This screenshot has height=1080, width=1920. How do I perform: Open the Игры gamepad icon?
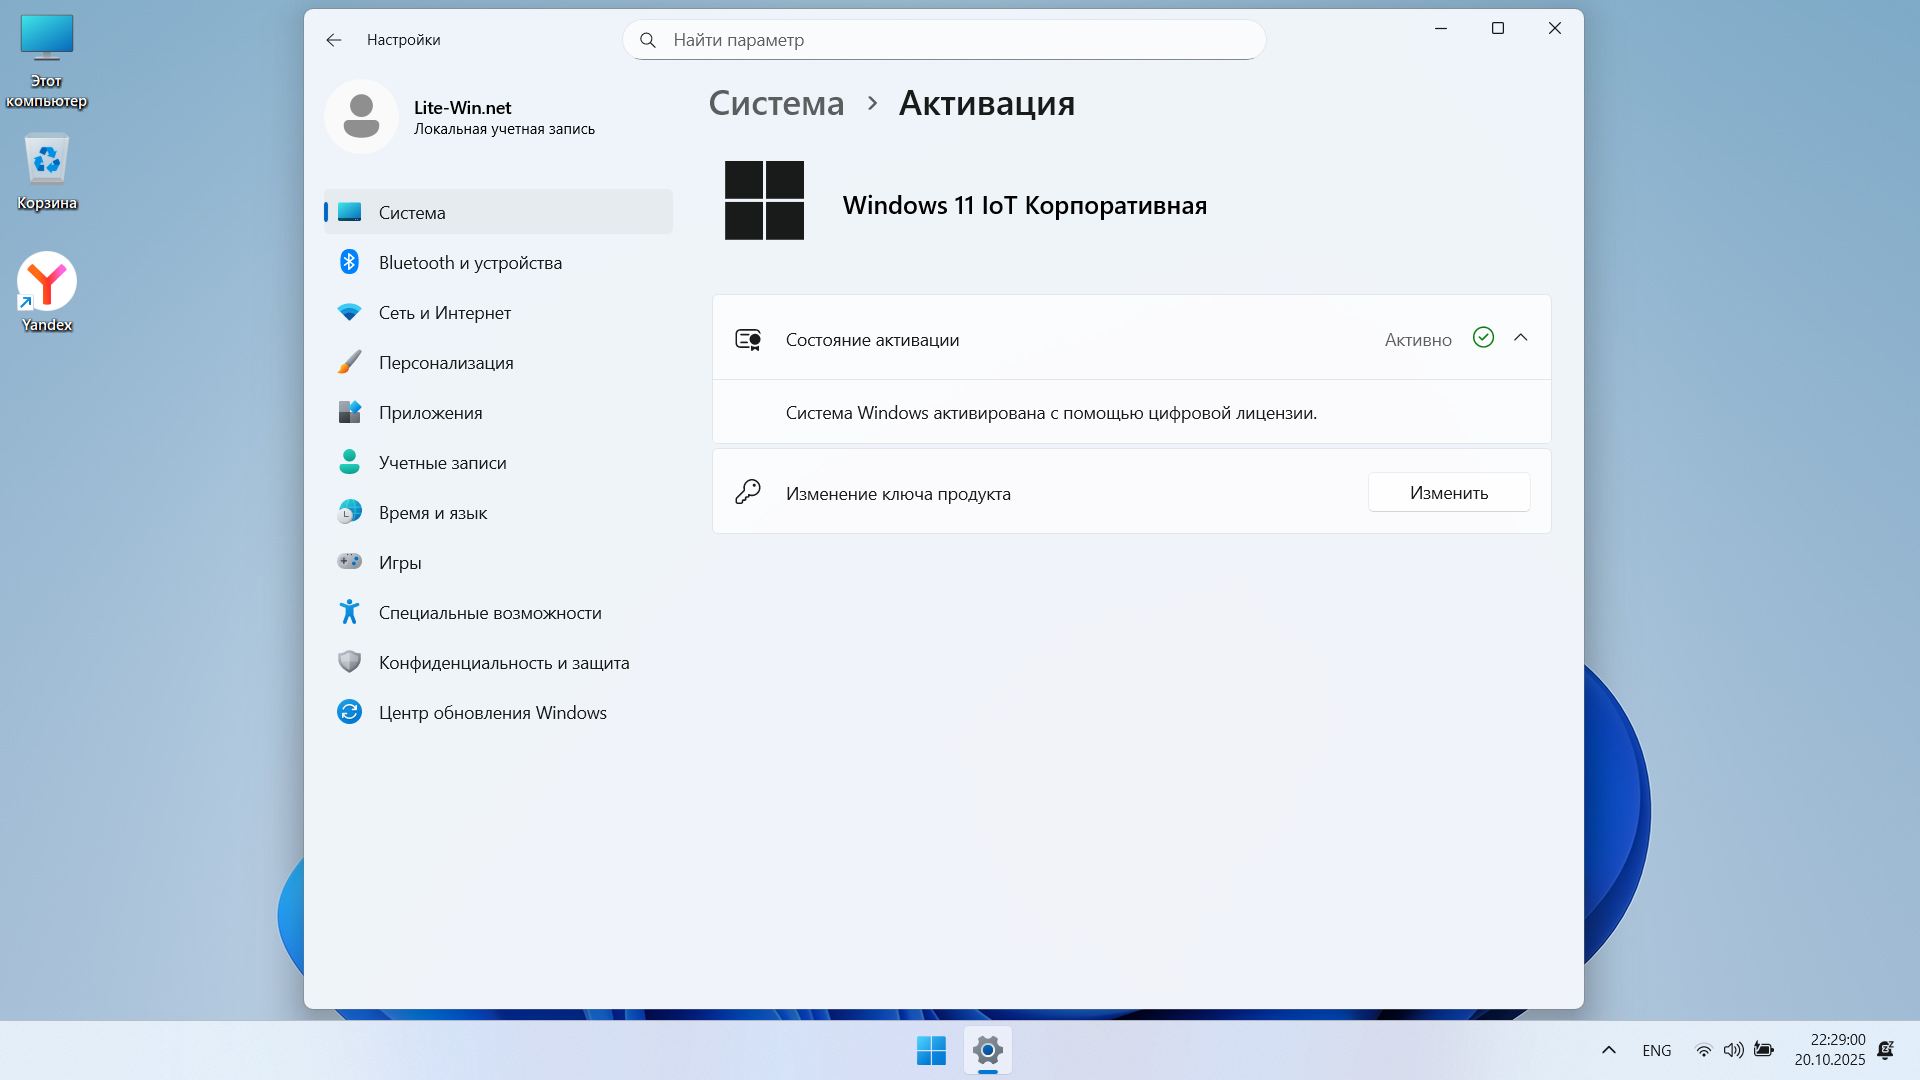point(349,562)
